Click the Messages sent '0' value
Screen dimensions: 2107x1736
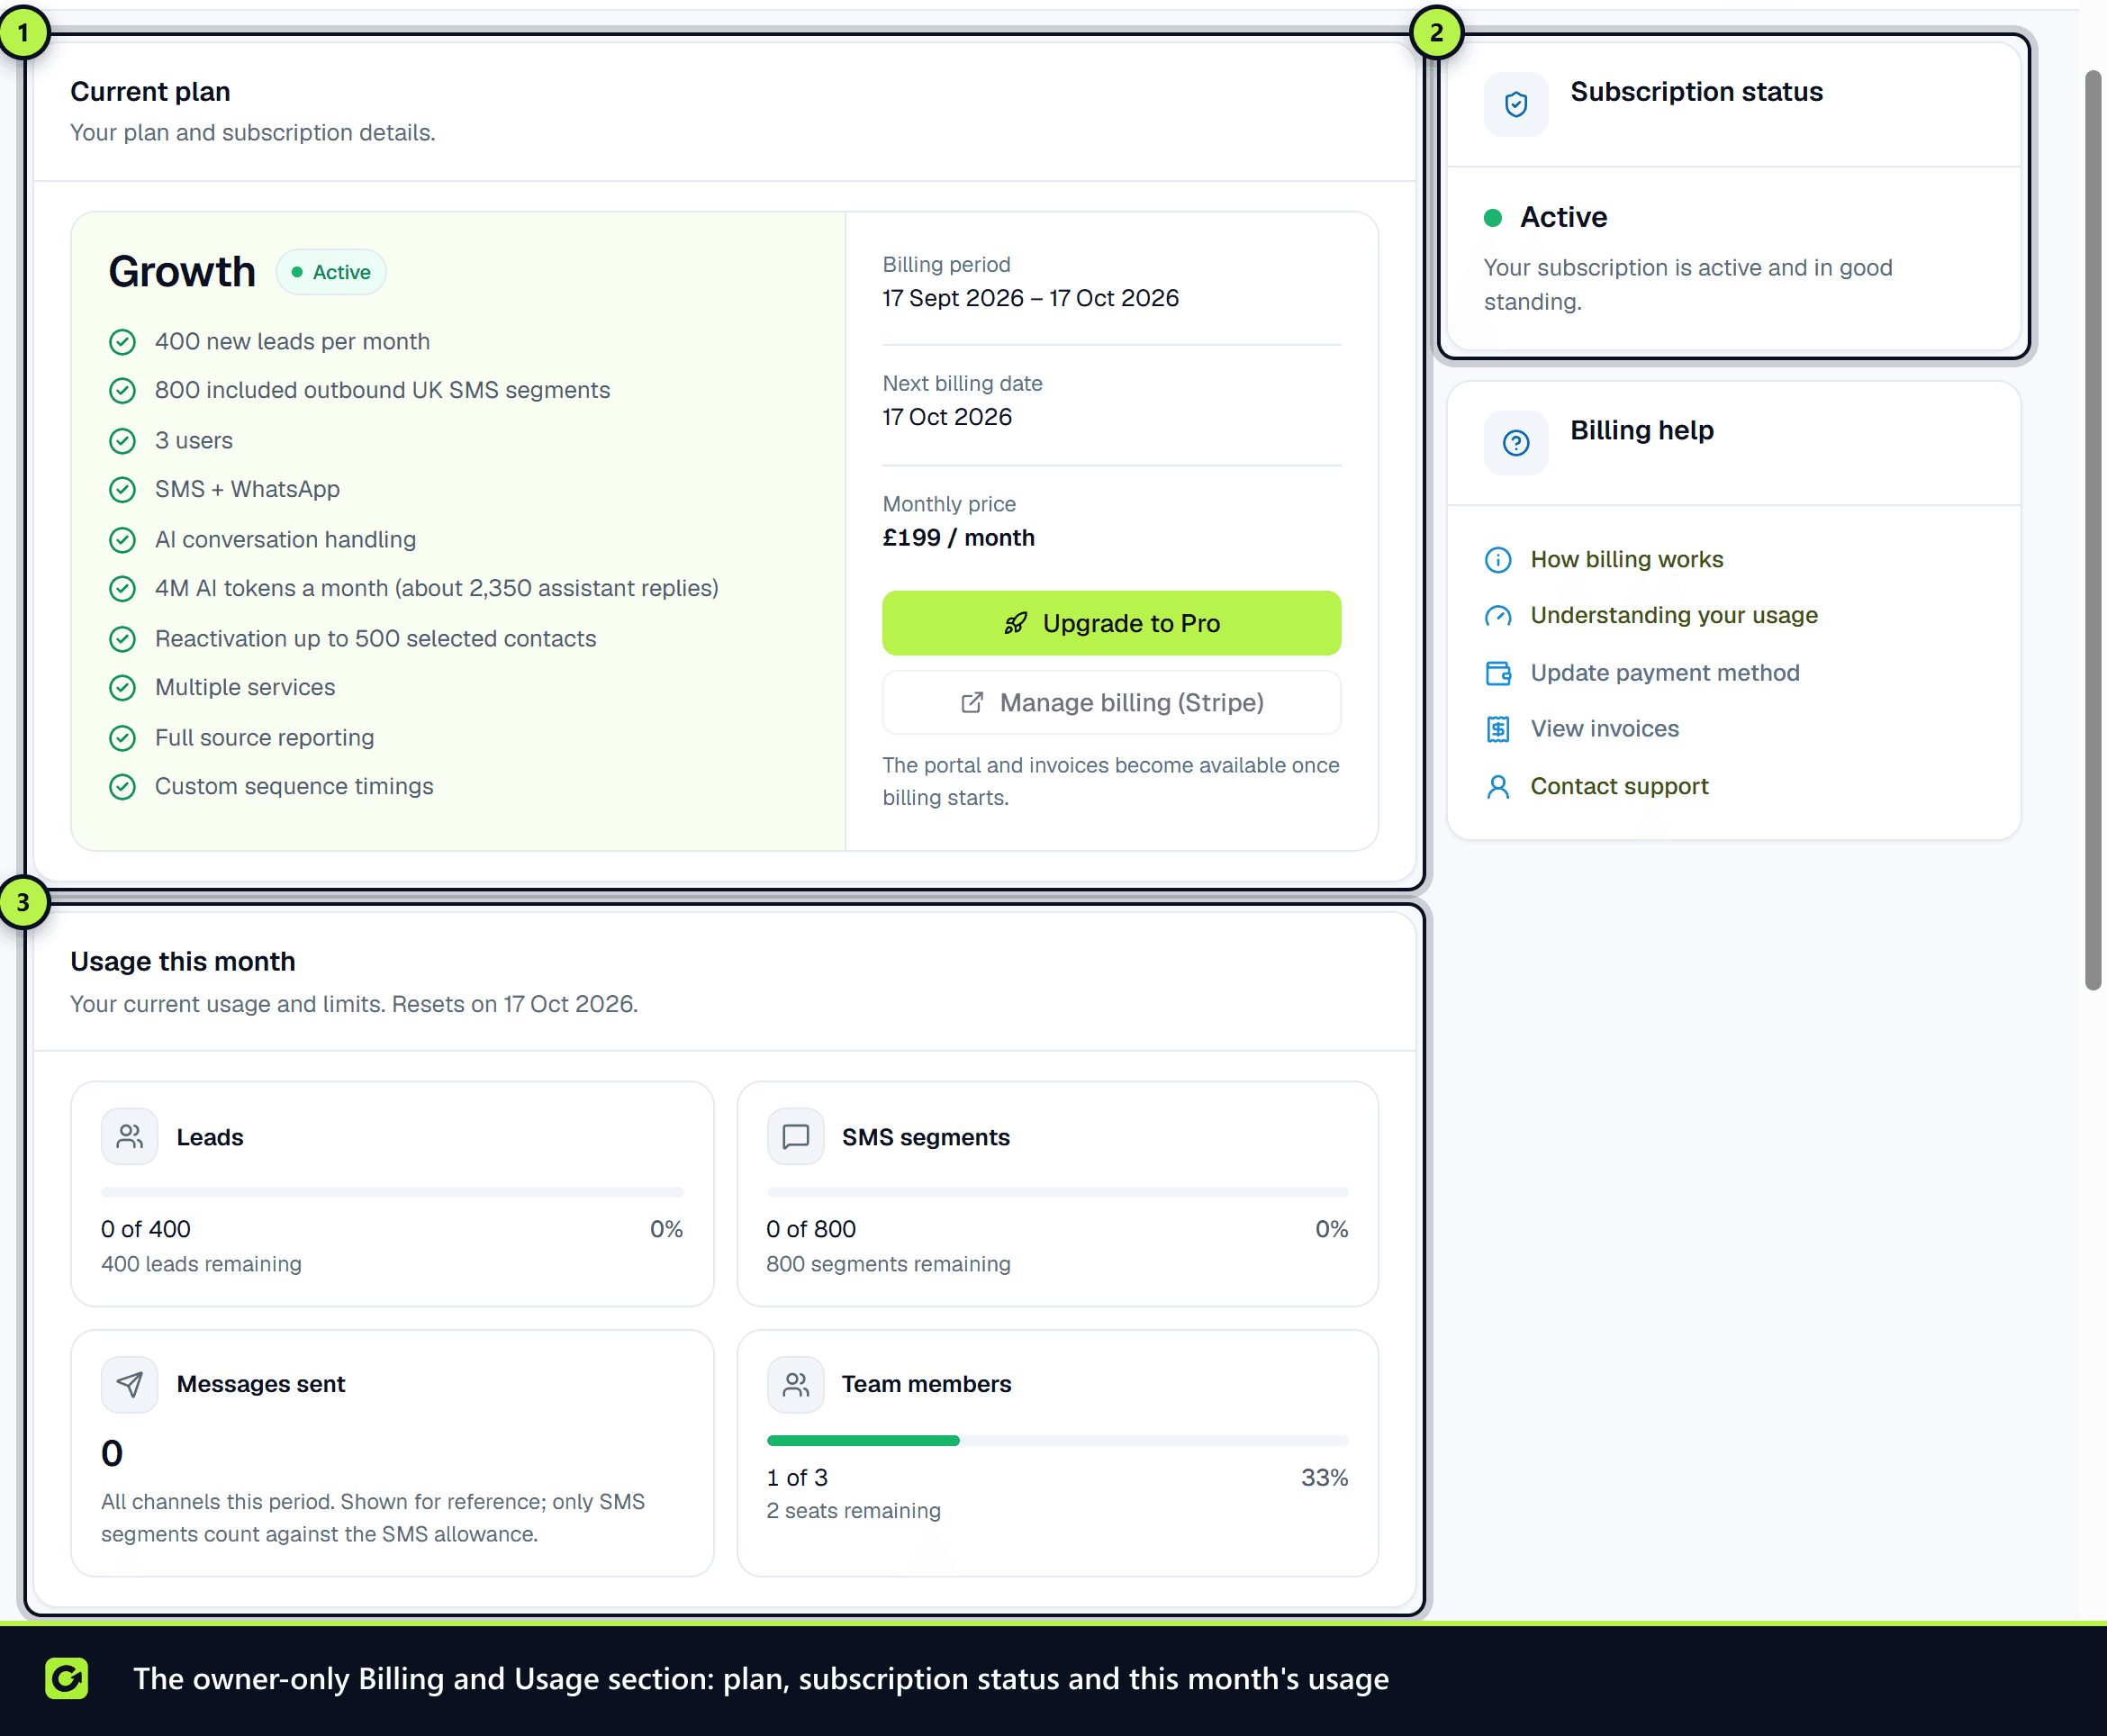(x=112, y=1453)
